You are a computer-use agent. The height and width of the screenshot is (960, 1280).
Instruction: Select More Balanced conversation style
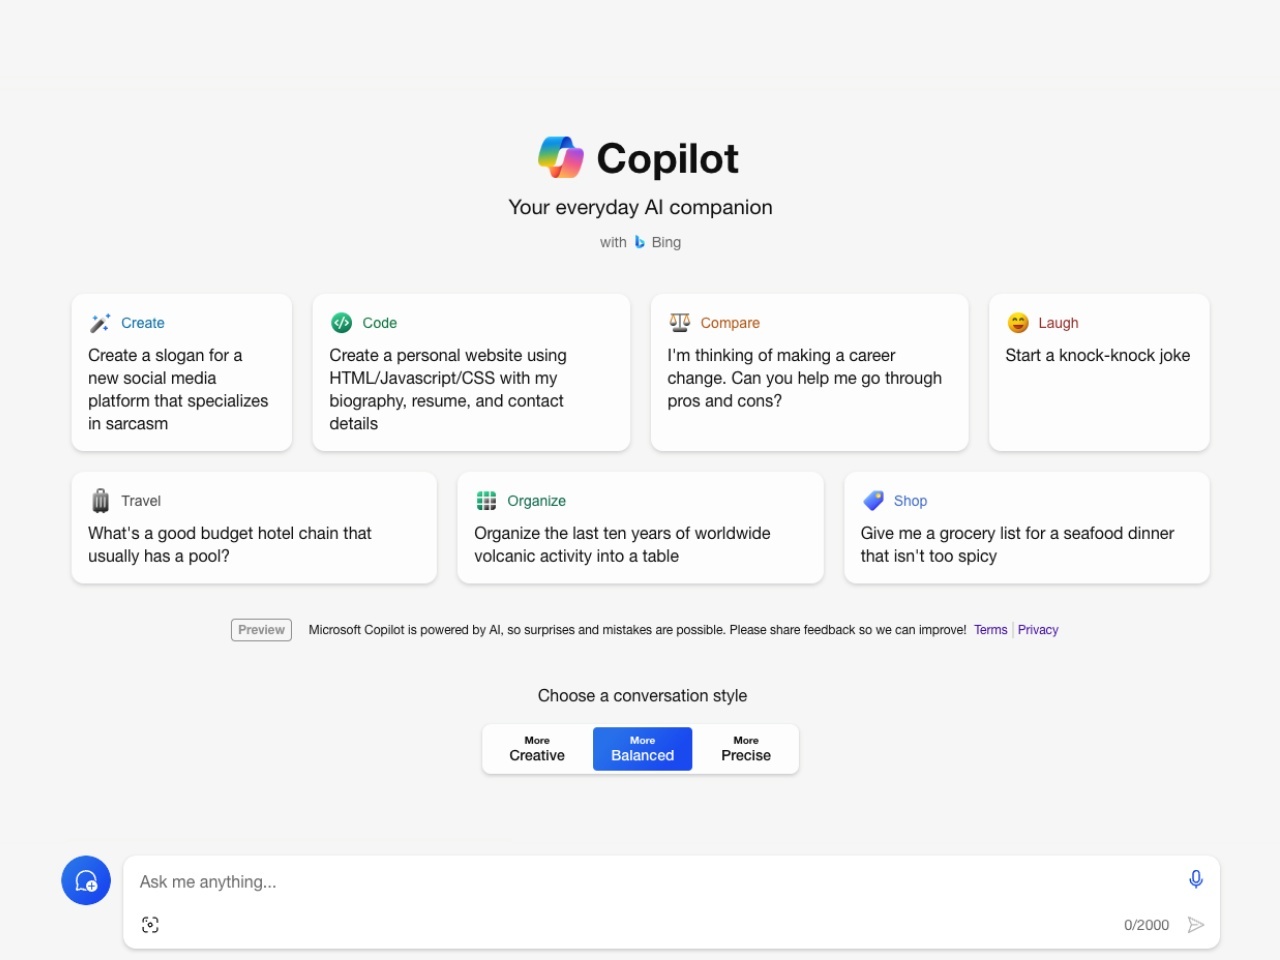[642, 749]
